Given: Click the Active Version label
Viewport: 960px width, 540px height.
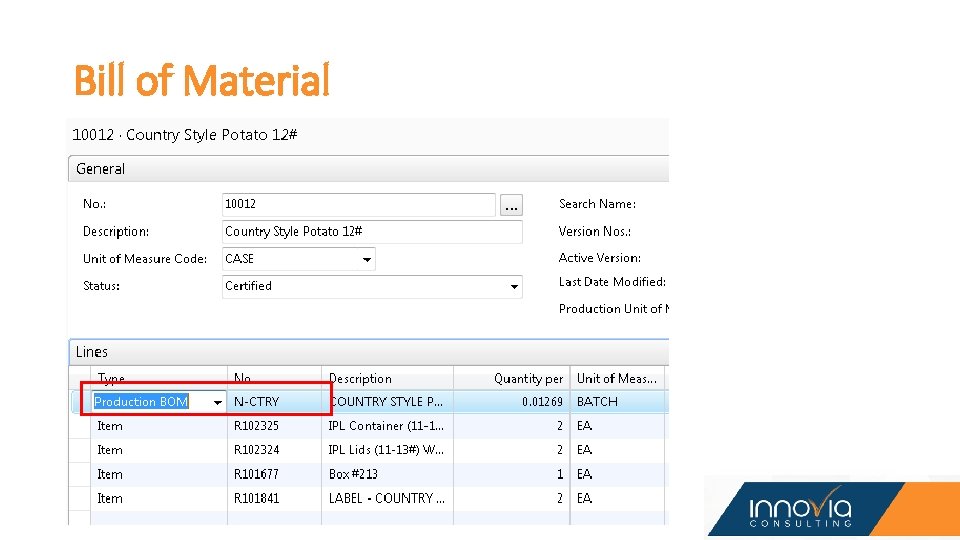Looking at the screenshot, I should (599, 258).
